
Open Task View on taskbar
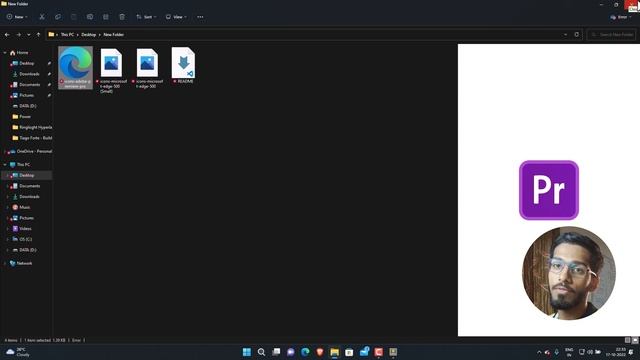click(x=276, y=352)
